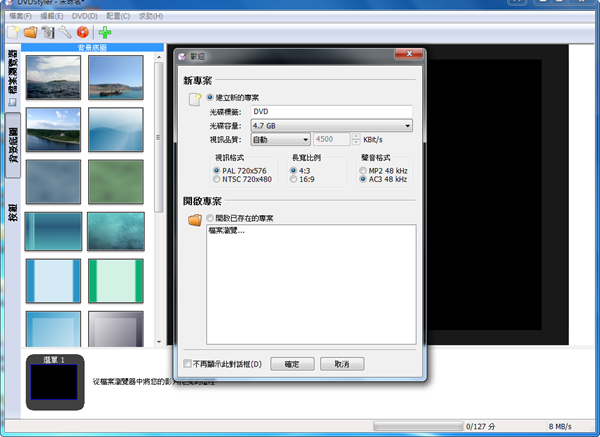This screenshot has width=600, height=437.
Task: Click 8 MB/s status bar entry
Action: [x=560, y=426]
